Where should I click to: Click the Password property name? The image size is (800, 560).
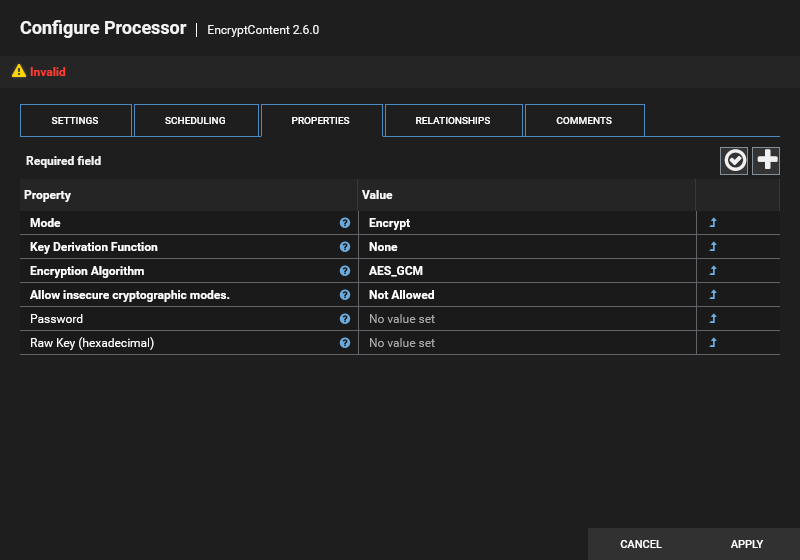point(57,319)
